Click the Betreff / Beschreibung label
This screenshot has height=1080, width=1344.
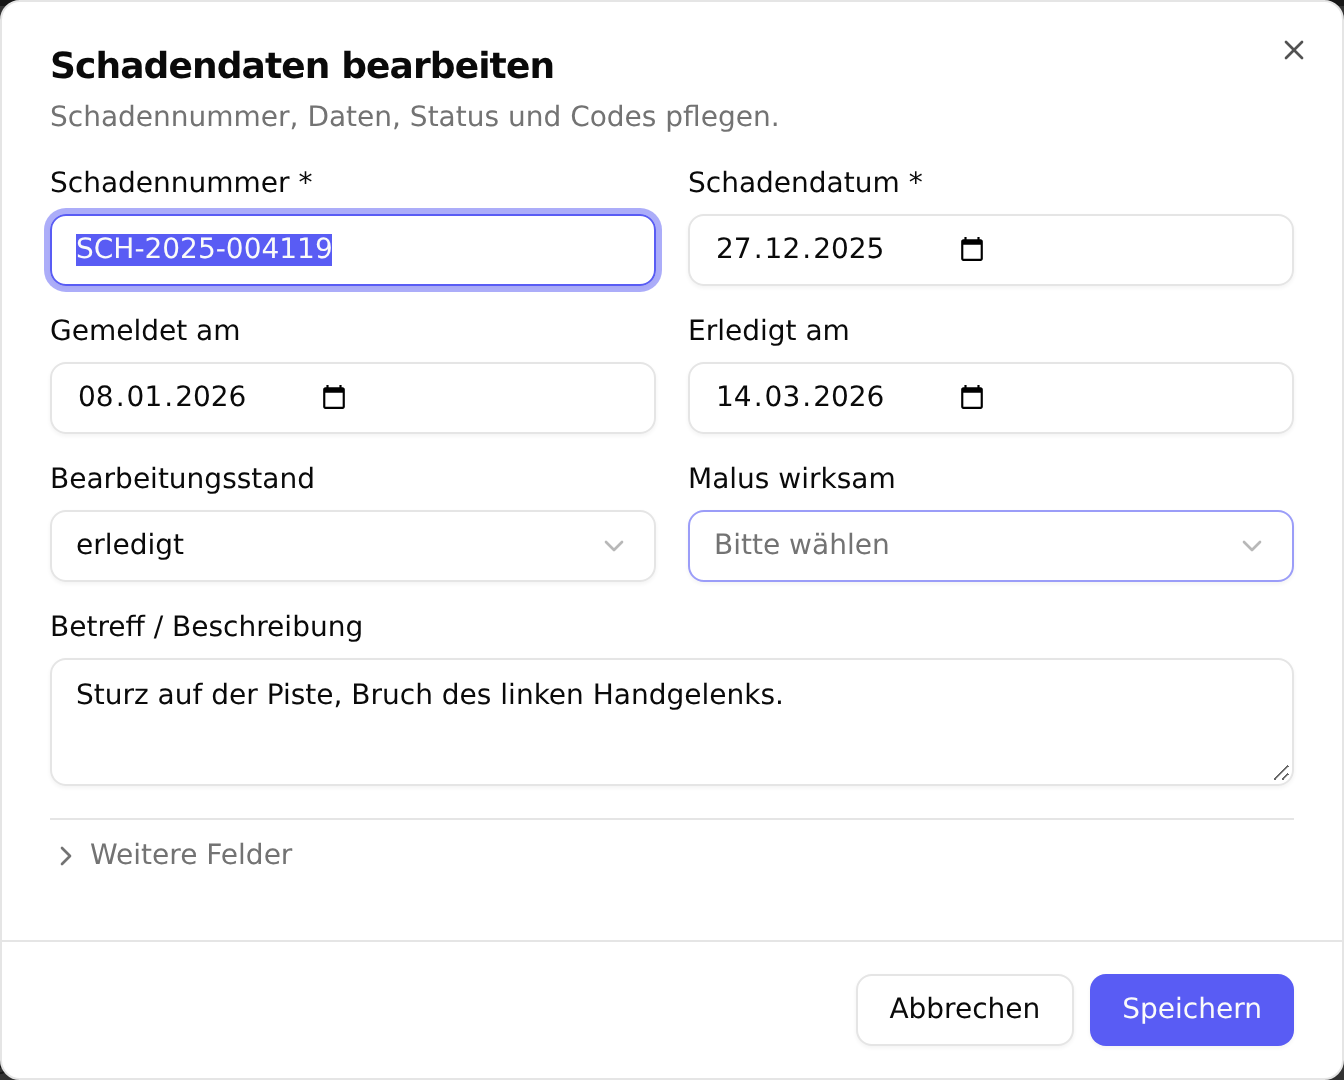pyautogui.click(x=207, y=627)
